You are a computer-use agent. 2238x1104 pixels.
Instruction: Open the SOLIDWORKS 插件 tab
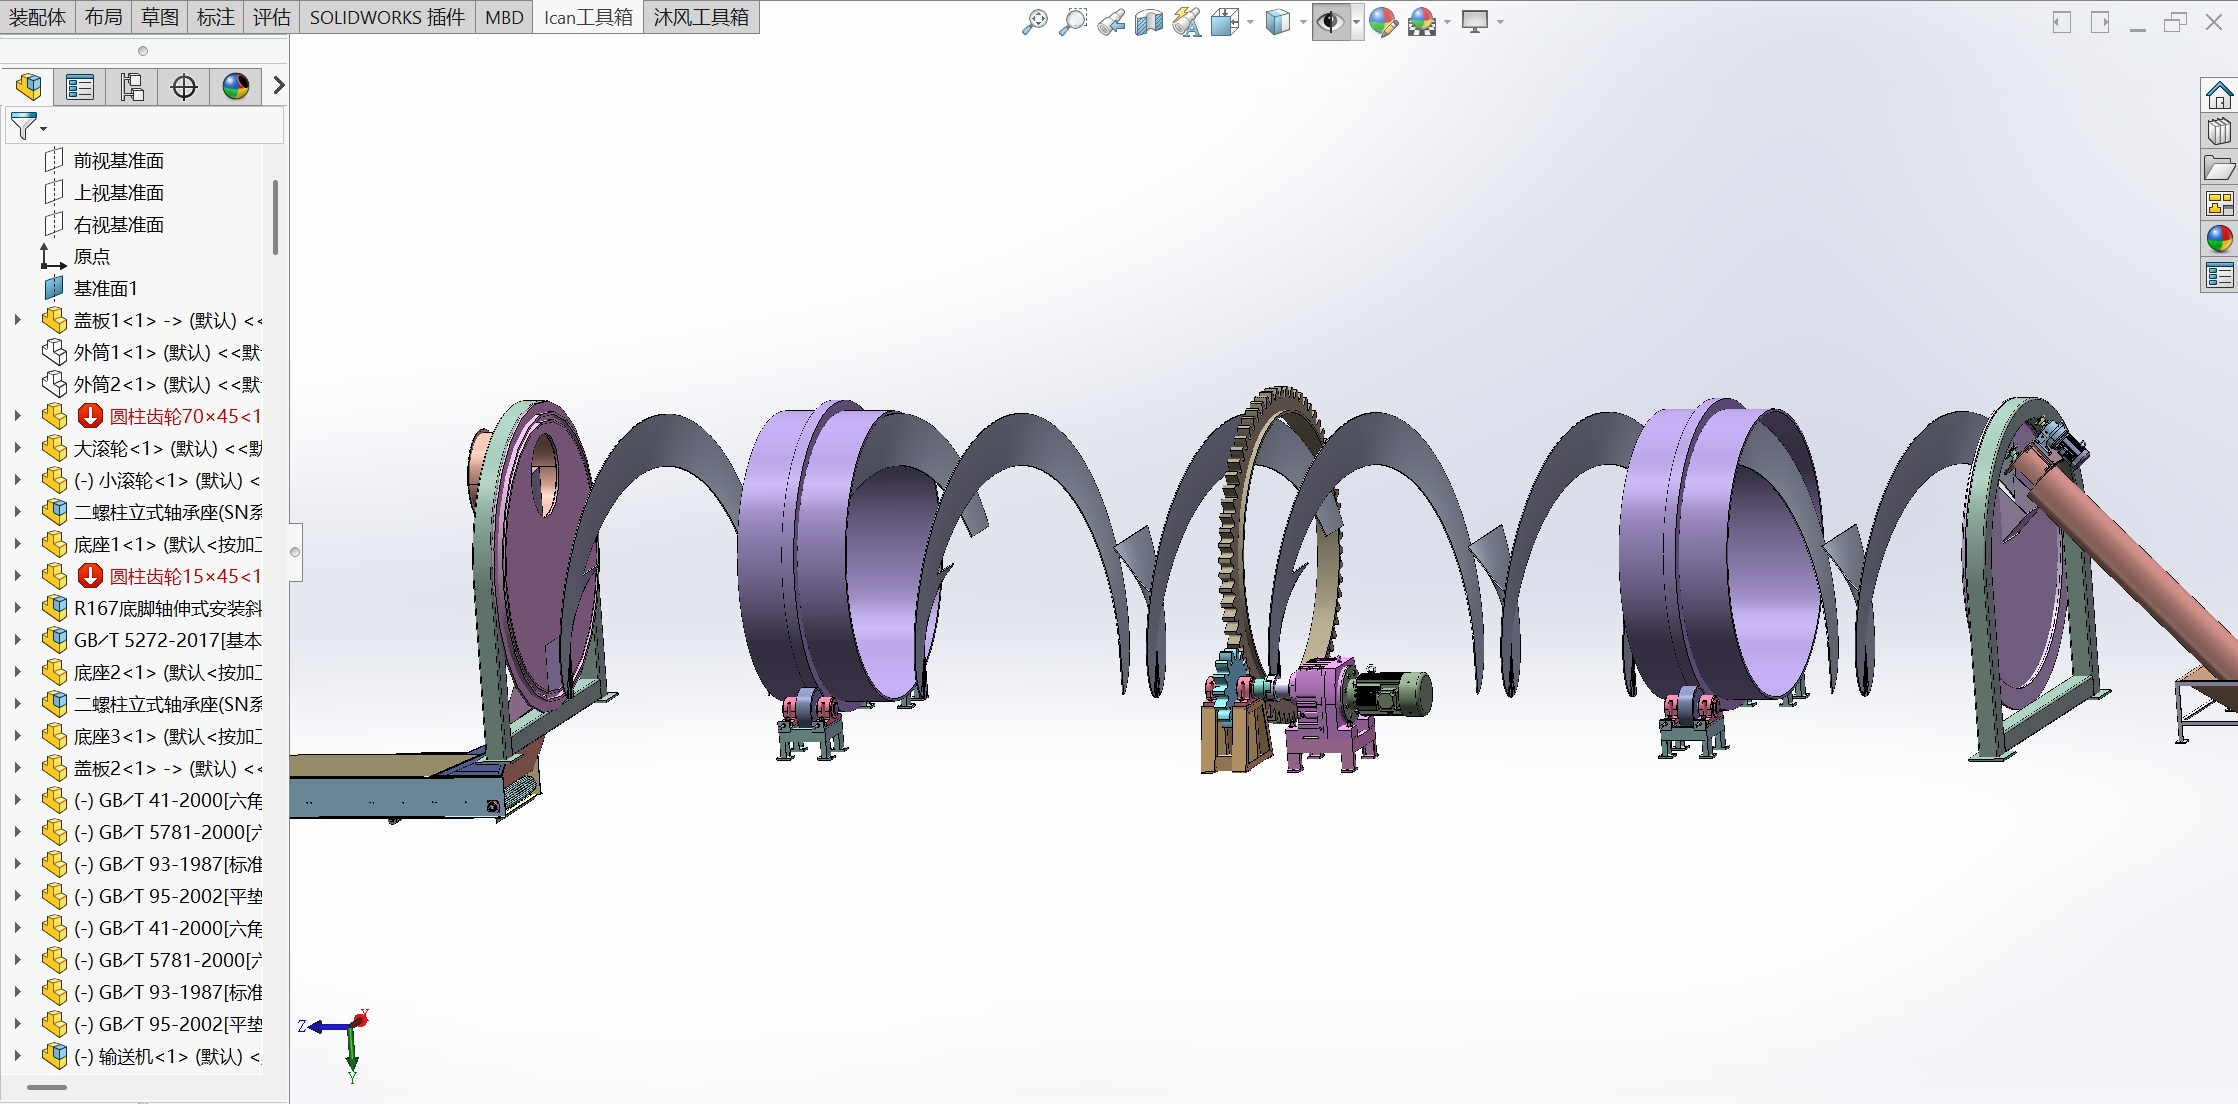tap(387, 17)
